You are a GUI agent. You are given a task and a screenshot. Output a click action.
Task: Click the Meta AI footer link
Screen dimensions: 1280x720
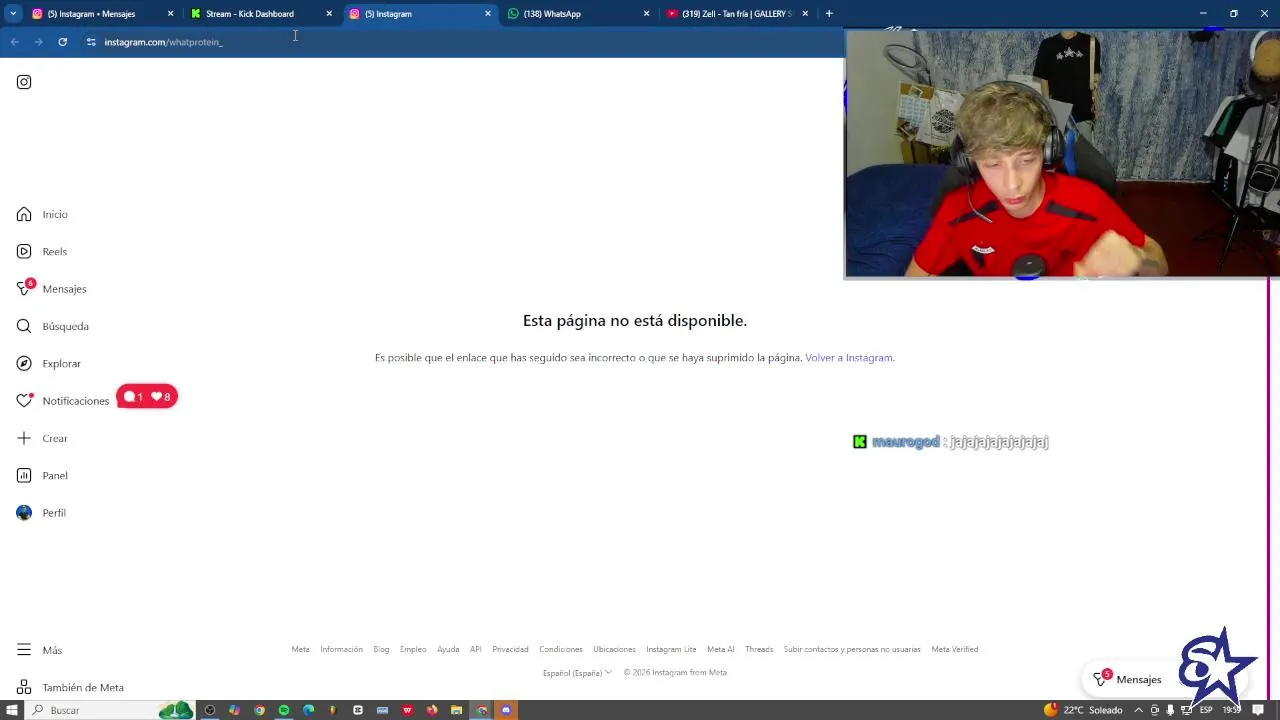720,649
